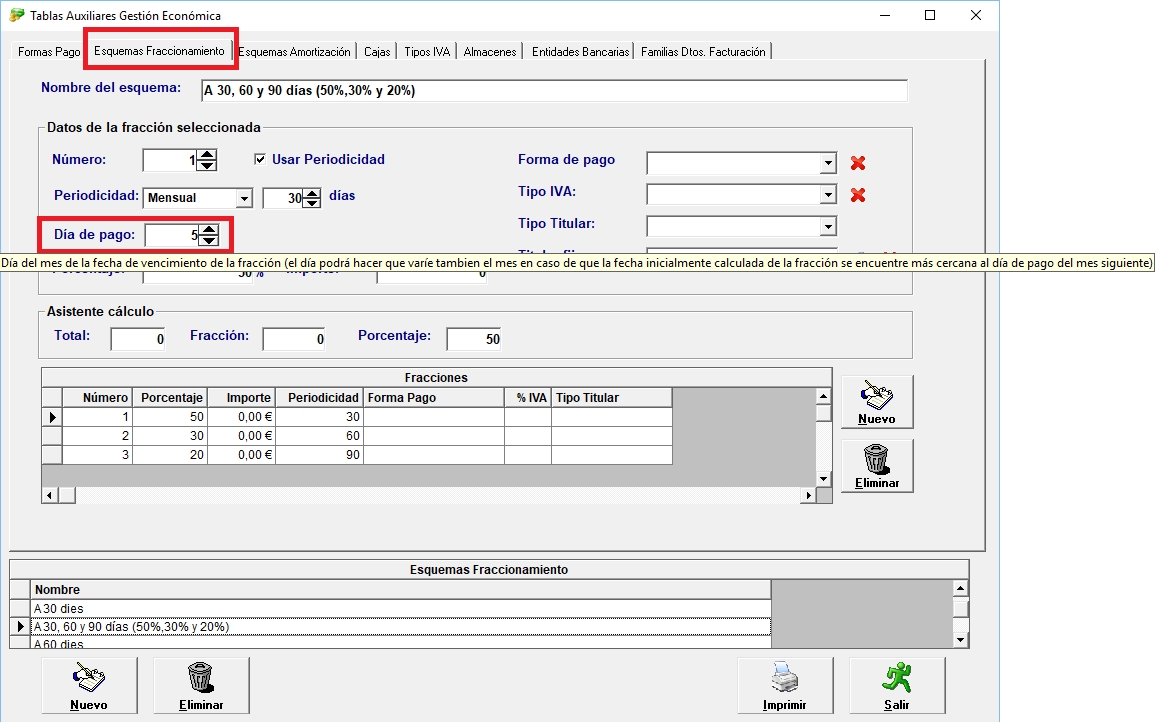Maximize the Tablas Auxiliares window
1155x722 pixels.
[930, 15]
